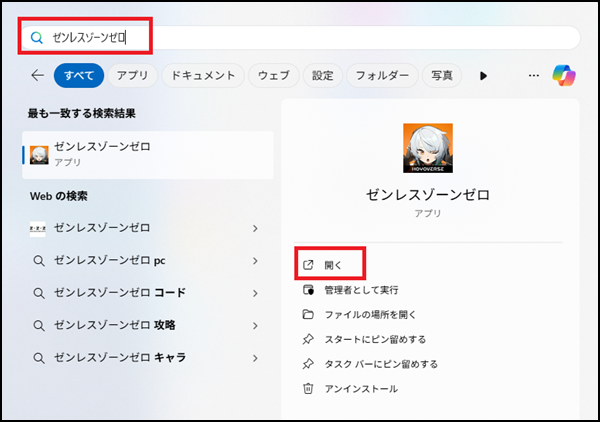The width and height of the screenshot is (600, 422).
Task: Expand the ゼンレスゾーンゼロ コード chevron
Action: pos(255,293)
